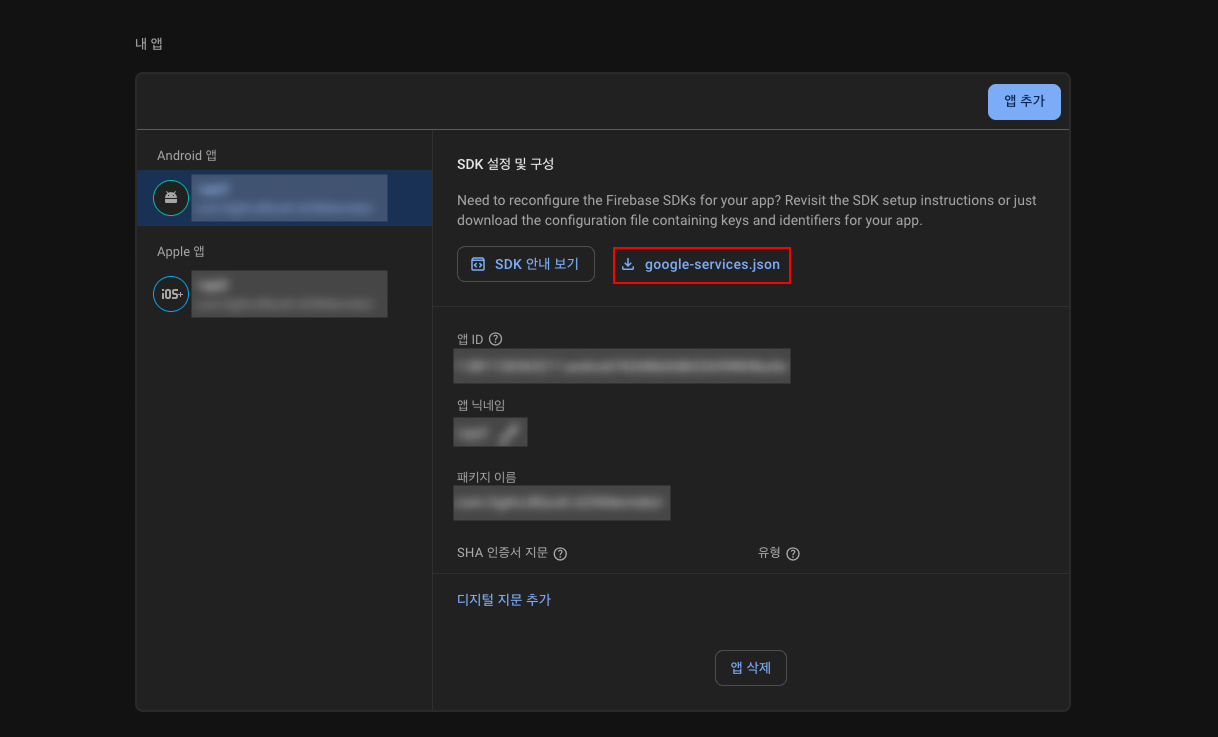Screen dimensions: 1218x737
Task: Select the Android app icon
Action: coord(170,197)
